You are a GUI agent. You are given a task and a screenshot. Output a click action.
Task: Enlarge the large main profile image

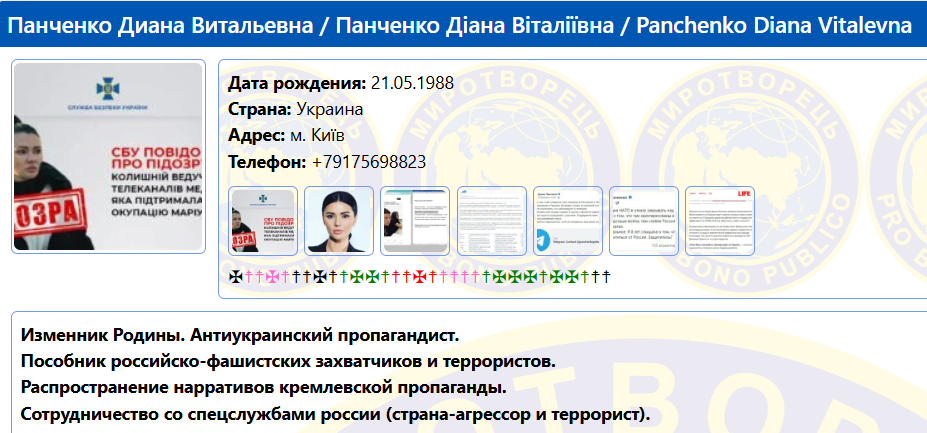(x=108, y=156)
